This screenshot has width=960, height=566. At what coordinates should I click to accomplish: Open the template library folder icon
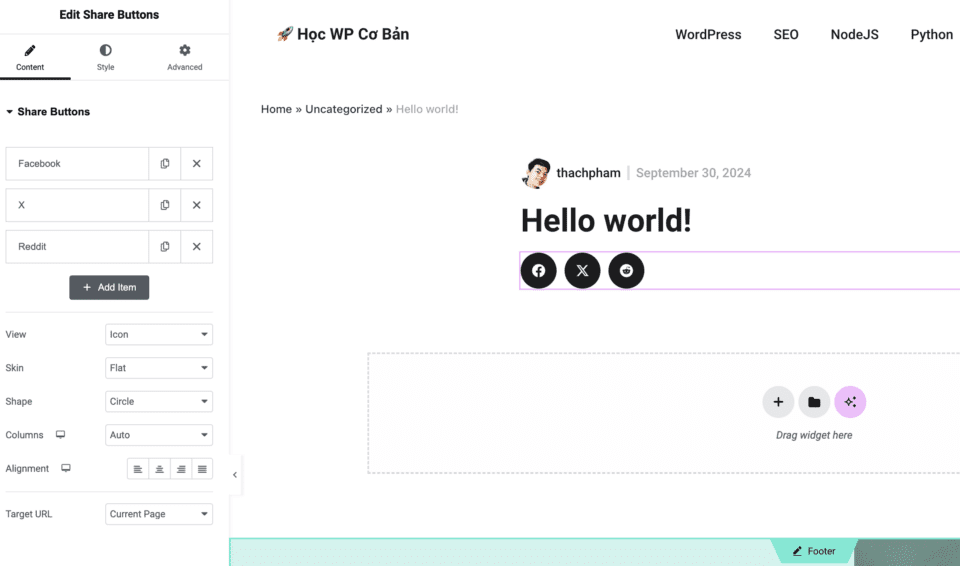pyautogui.click(x=814, y=402)
